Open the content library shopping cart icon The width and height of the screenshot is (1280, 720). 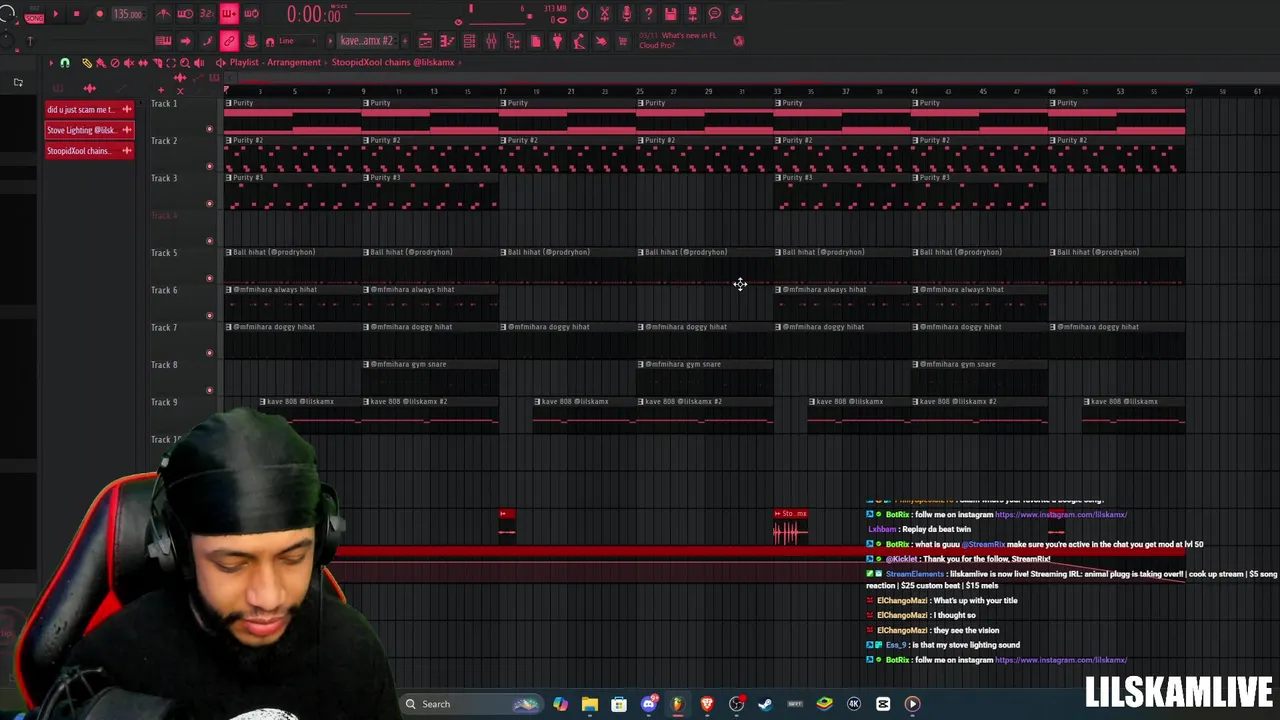click(x=622, y=41)
